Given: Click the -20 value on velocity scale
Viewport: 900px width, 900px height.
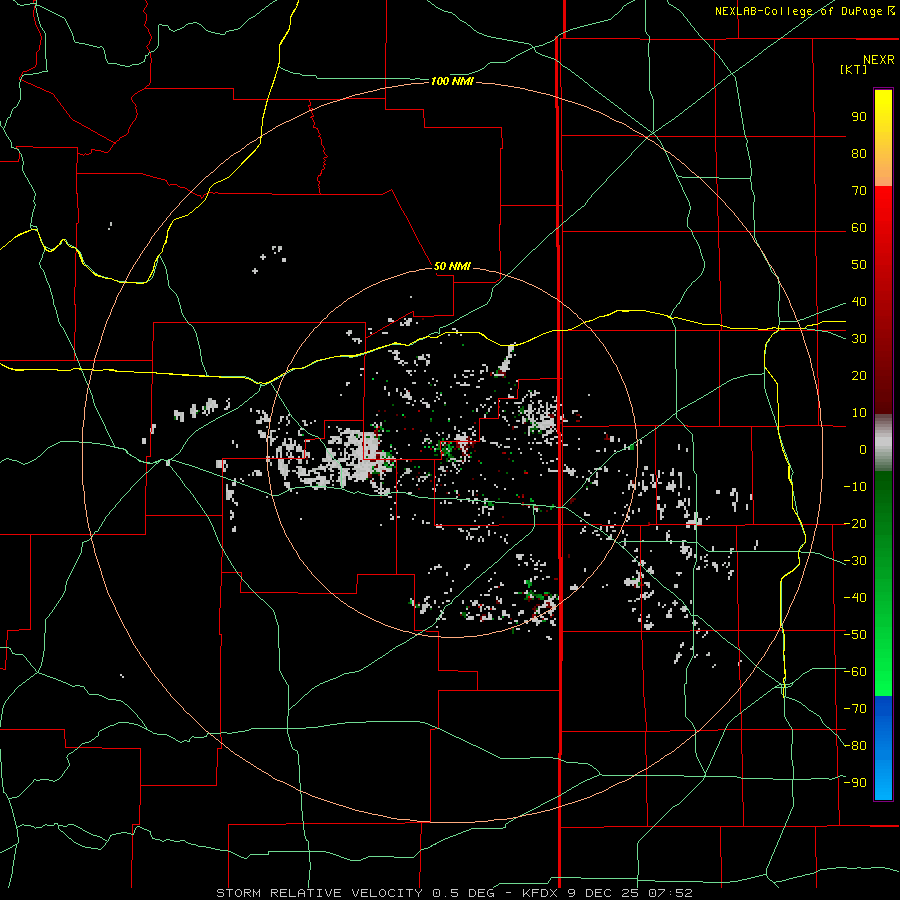Looking at the screenshot, I should click(855, 523).
